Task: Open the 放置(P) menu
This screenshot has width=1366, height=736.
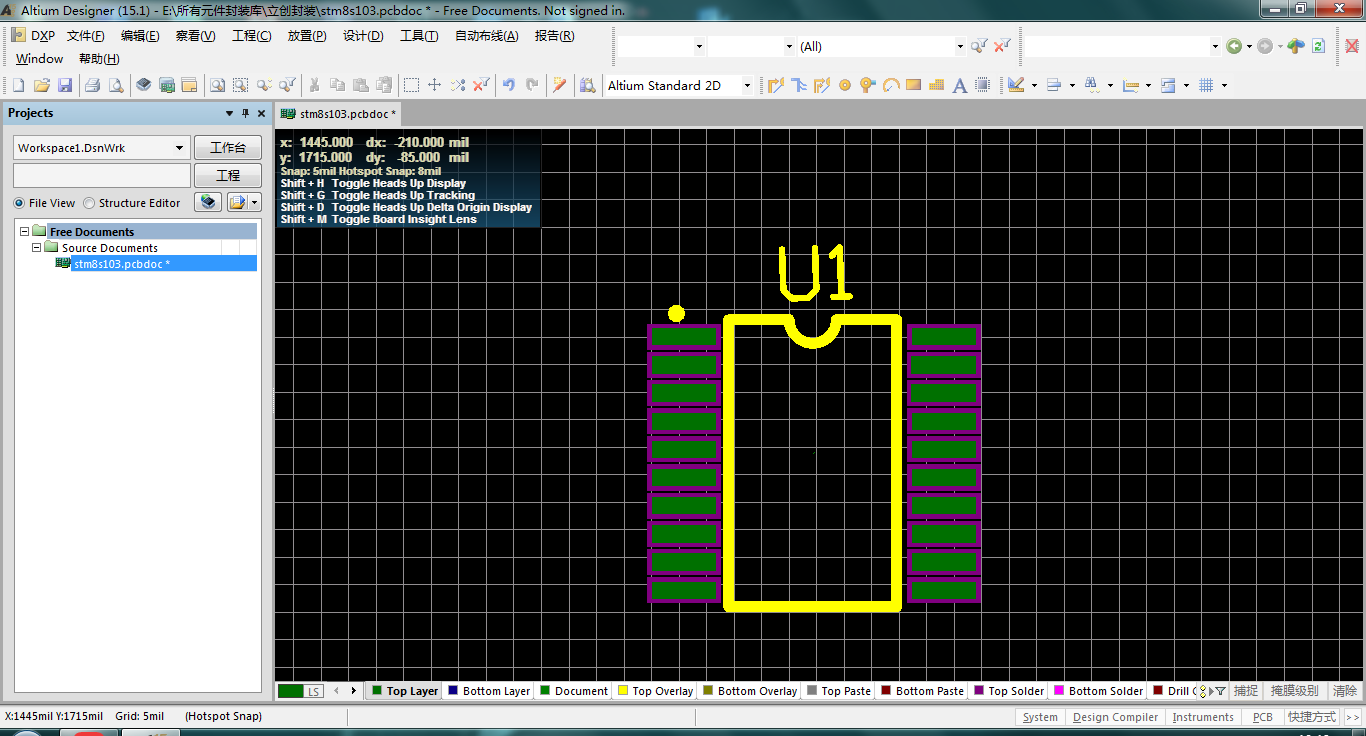Action: coord(307,36)
